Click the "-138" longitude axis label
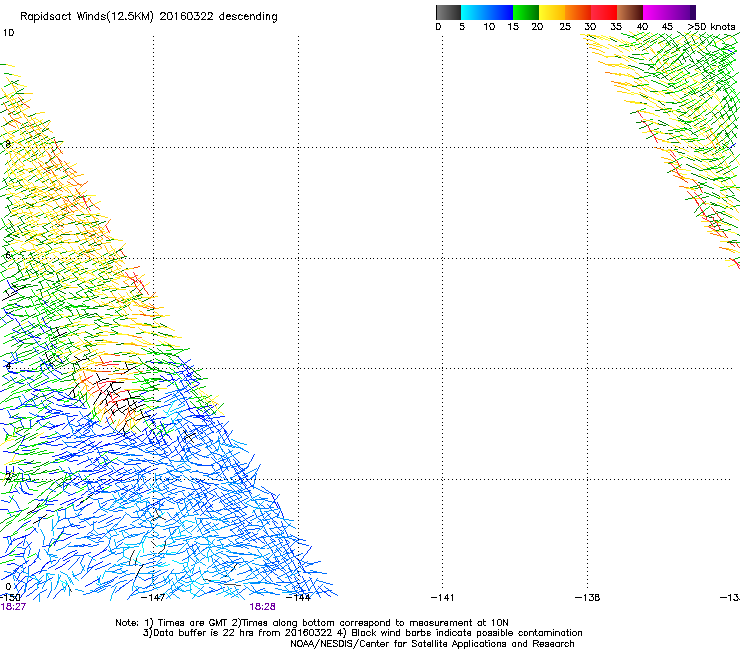The image size is (740, 650). 587,598
